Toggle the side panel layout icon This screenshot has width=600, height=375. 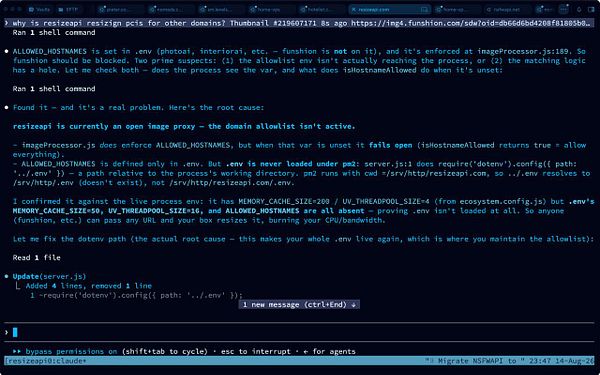tap(592, 10)
